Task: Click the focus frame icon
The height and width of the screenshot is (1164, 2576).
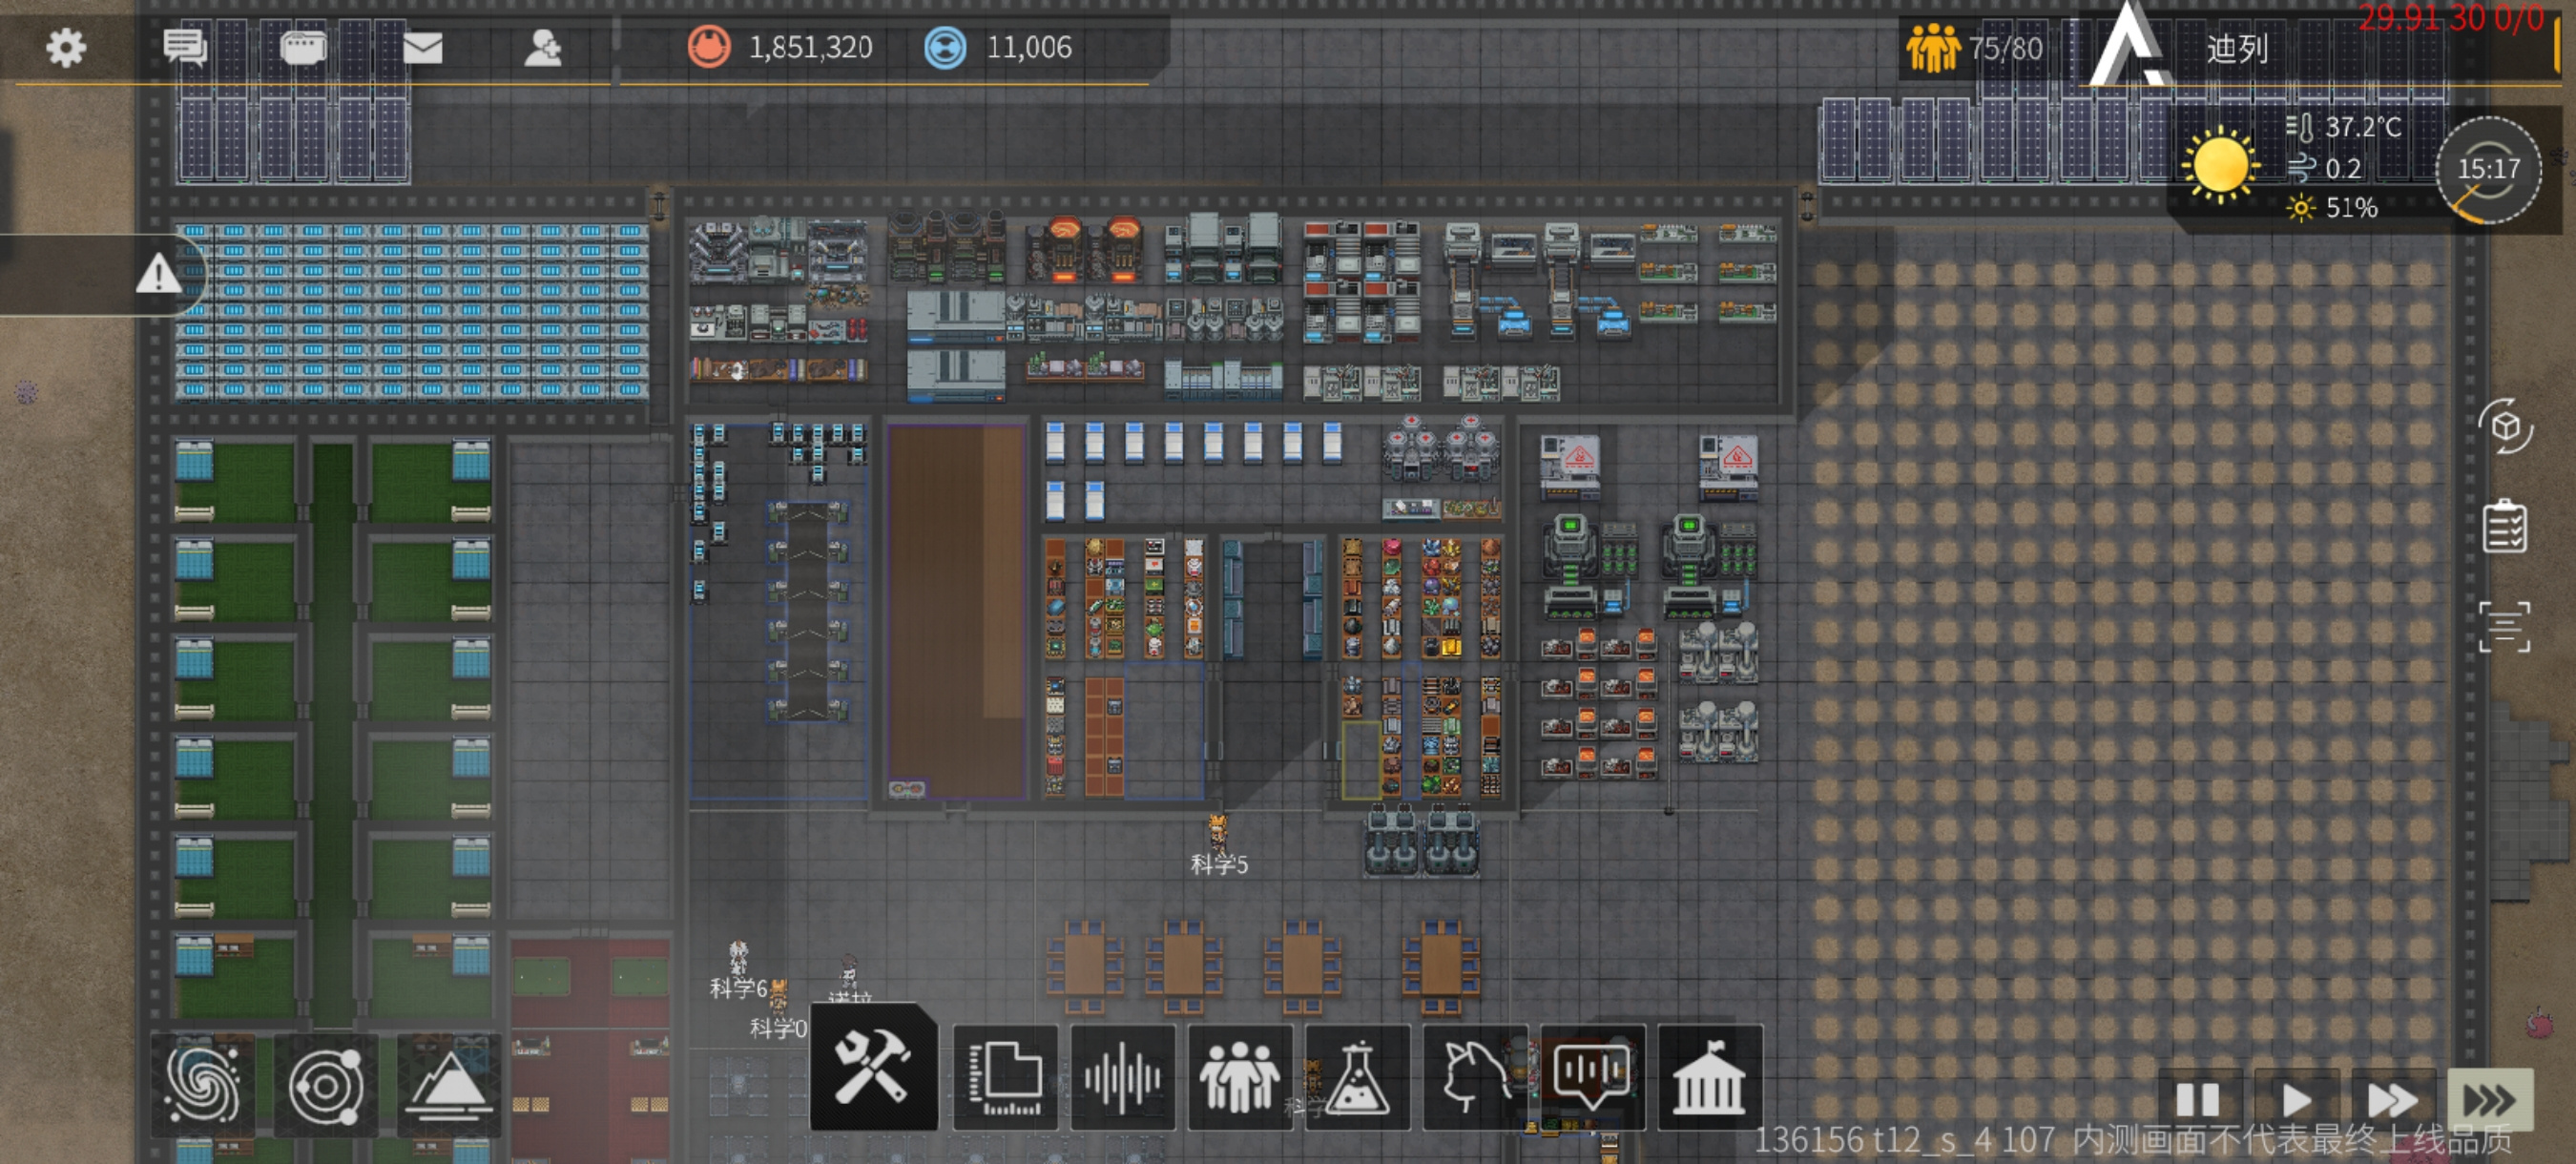Action: coord(2505,627)
